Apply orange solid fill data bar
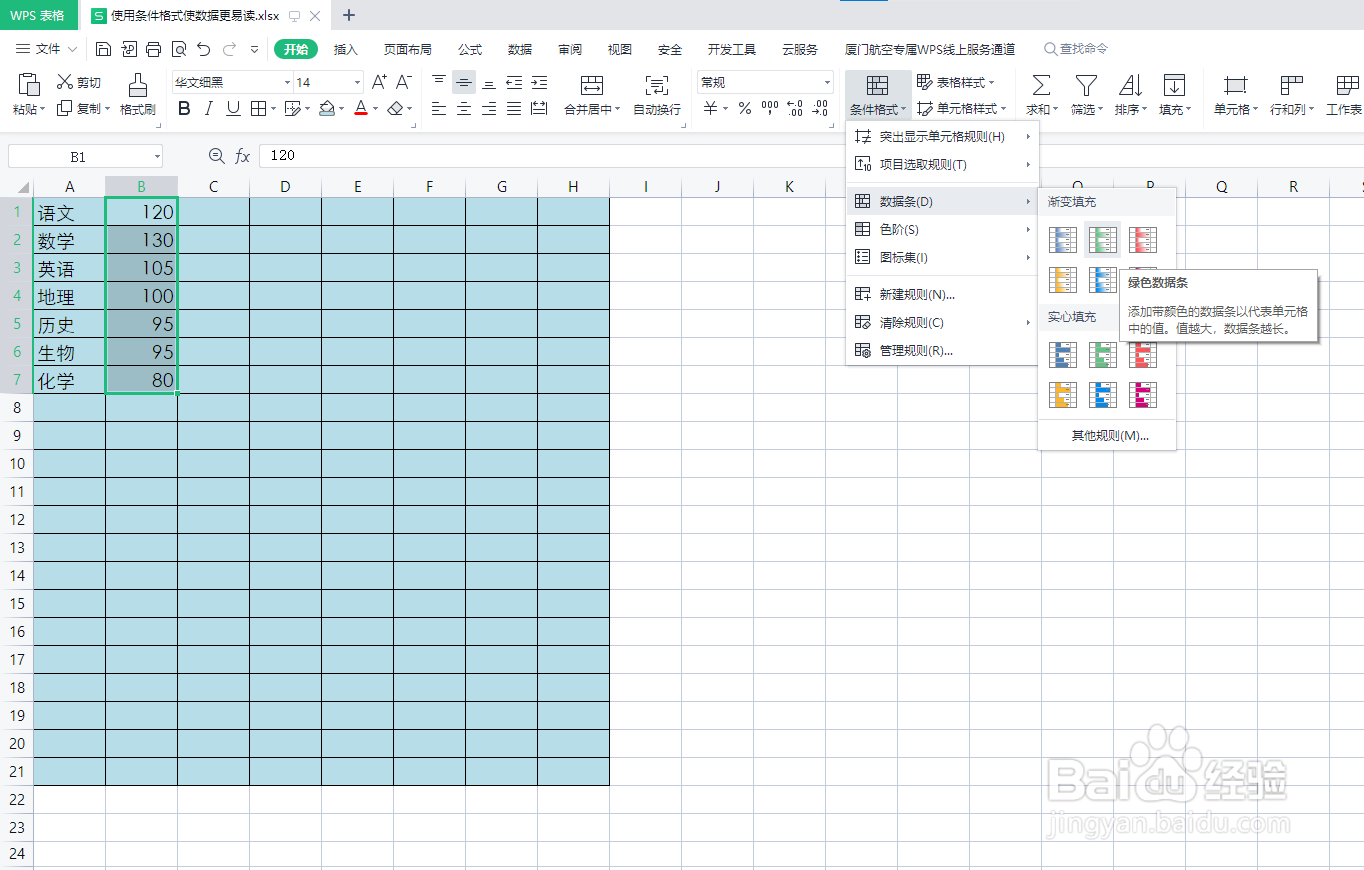Screen dimensions: 1364x870 pos(1062,395)
